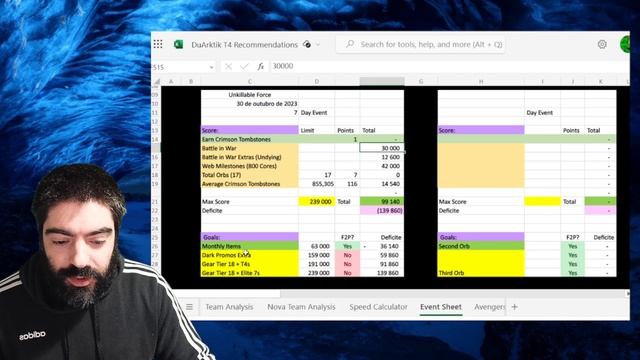The image size is (640, 360).
Task: Click the select all corner triangle
Action: [157, 81]
